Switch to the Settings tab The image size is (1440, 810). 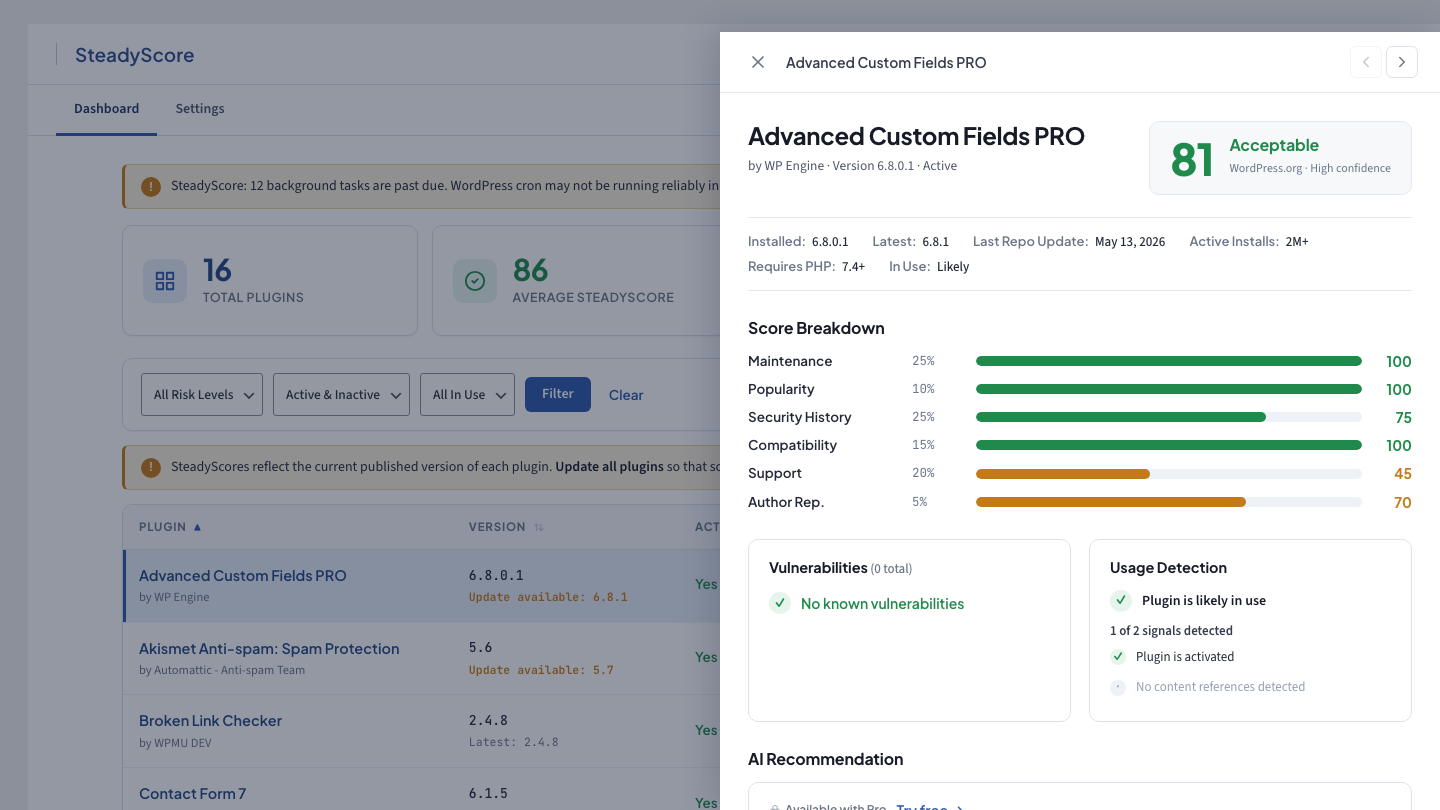tap(200, 108)
